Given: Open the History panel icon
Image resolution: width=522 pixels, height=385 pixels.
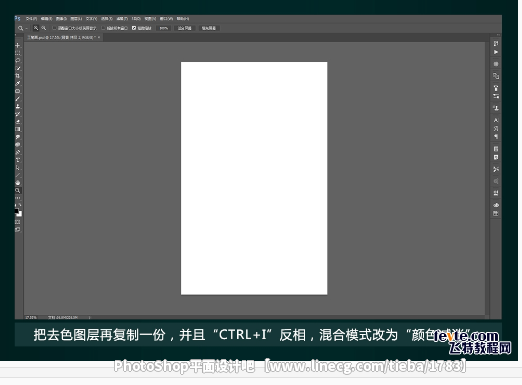Looking at the screenshot, I should coord(496,44).
